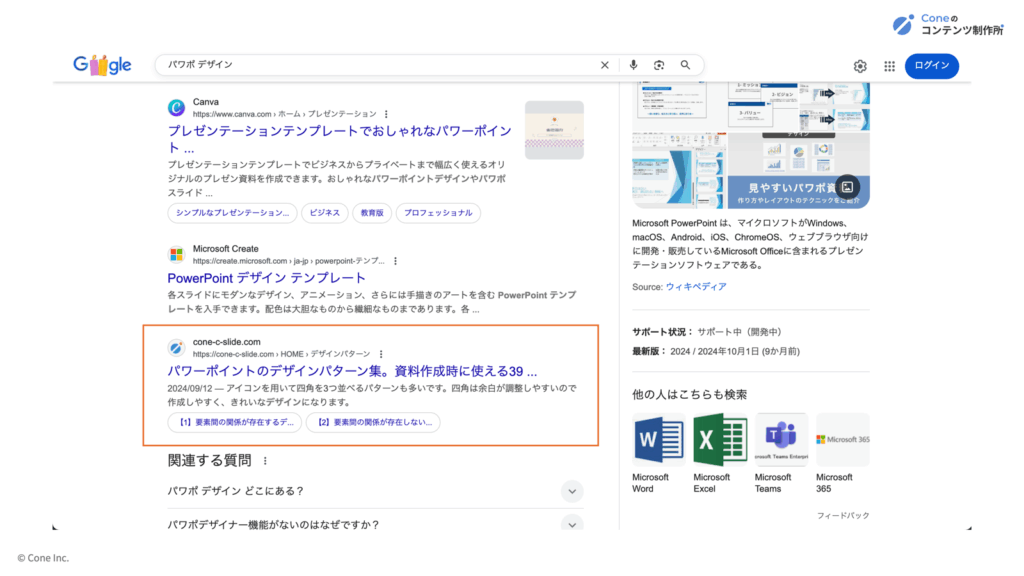Click the Canva favicon
This screenshot has height=576, width=1024.
pos(176,108)
